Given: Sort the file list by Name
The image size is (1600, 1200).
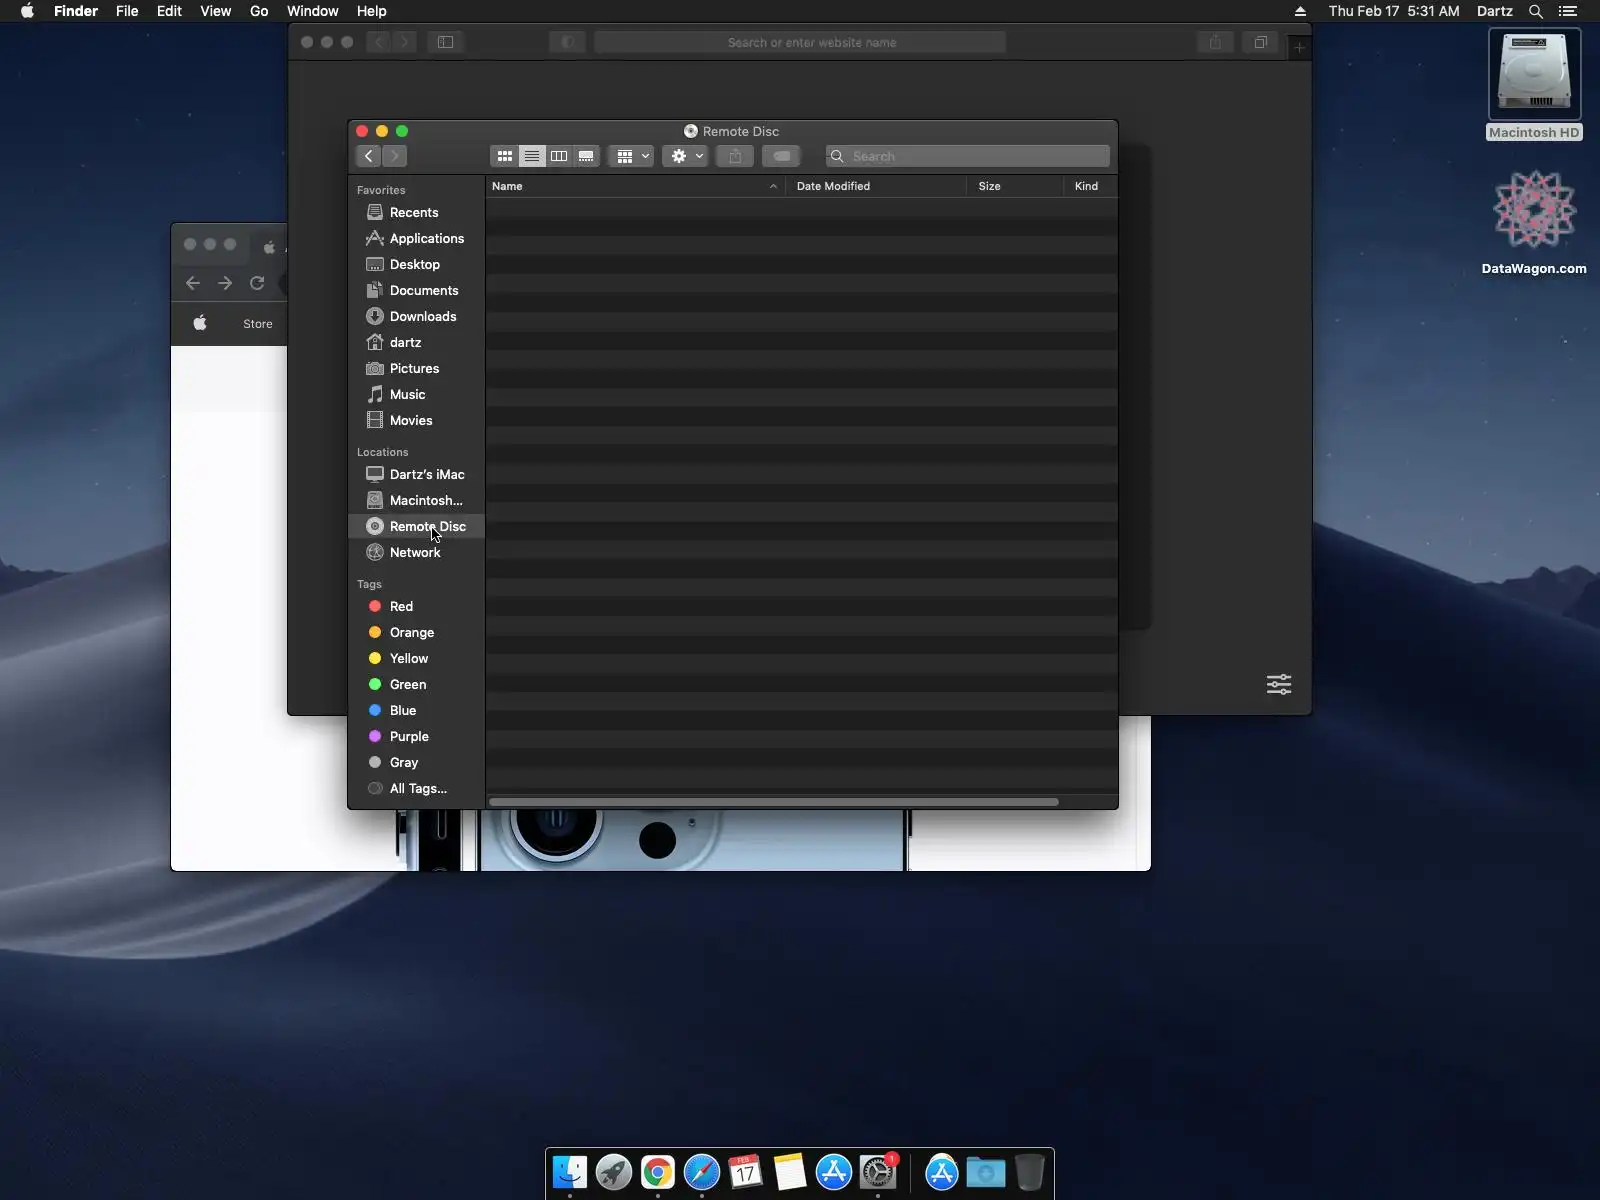Looking at the screenshot, I should [635, 186].
